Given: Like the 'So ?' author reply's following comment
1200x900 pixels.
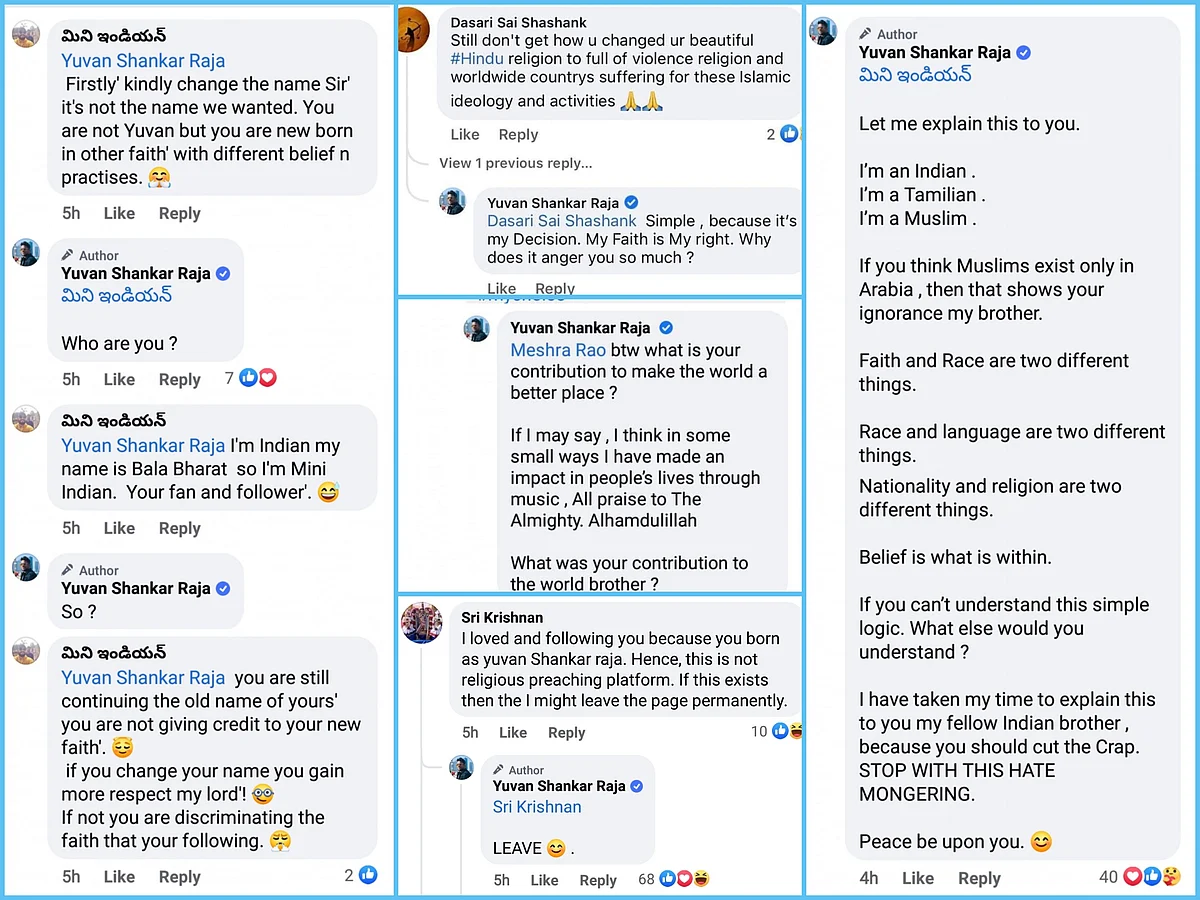Looking at the screenshot, I should tap(119, 876).
